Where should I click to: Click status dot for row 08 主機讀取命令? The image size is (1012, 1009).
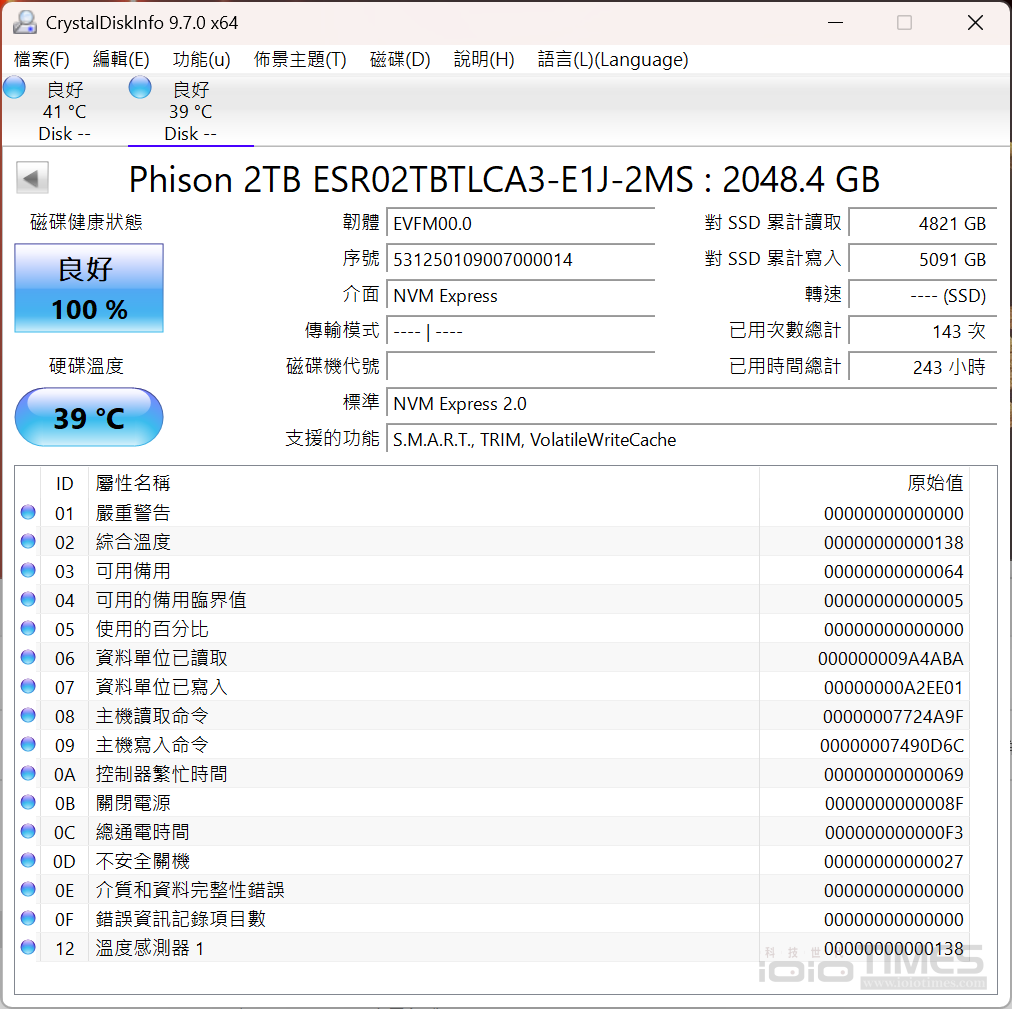pos(28,716)
